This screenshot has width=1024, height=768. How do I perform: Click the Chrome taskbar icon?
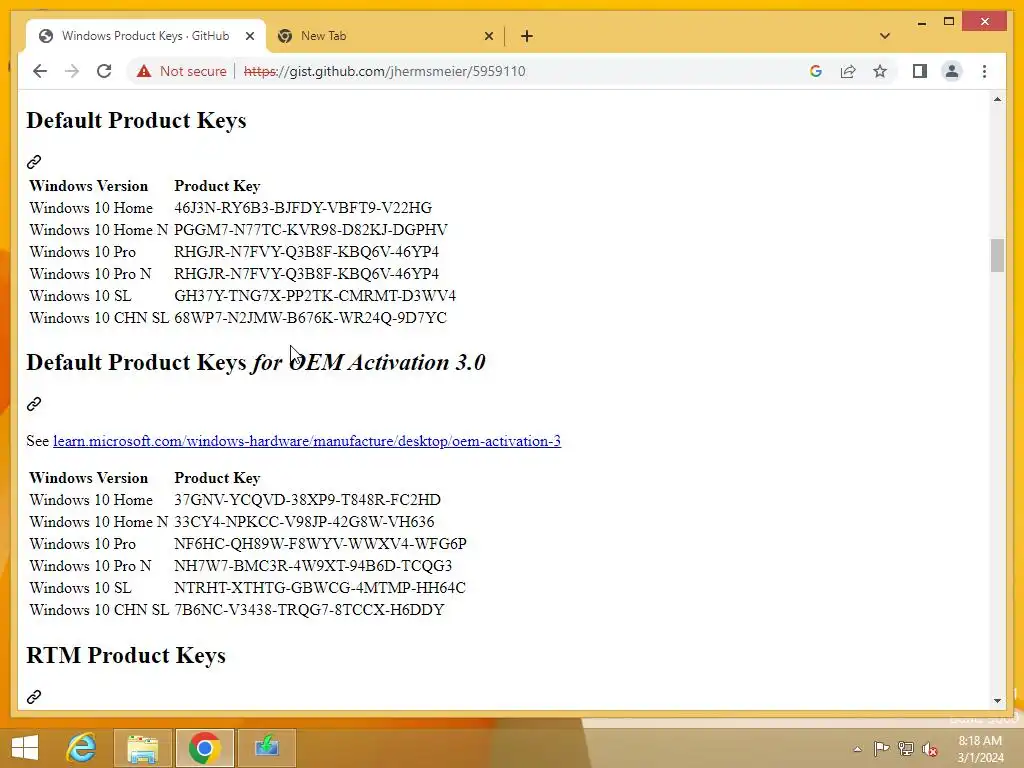204,748
